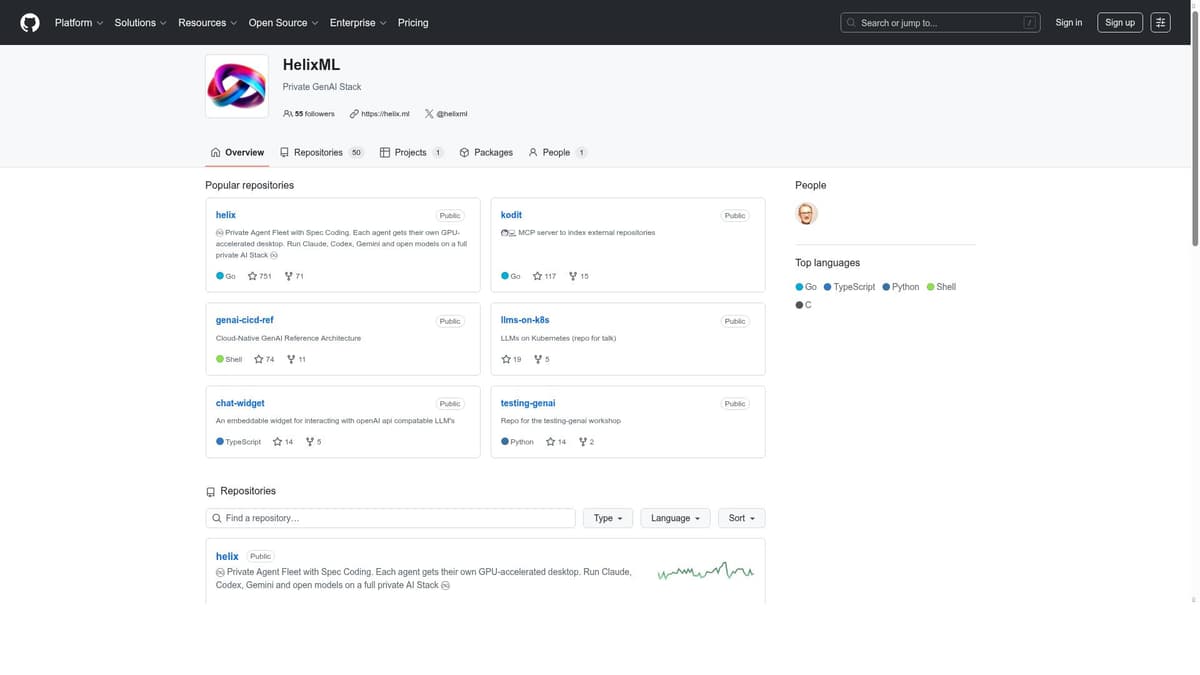Click the X @helixml profile link
1200x675 pixels.
coord(446,114)
